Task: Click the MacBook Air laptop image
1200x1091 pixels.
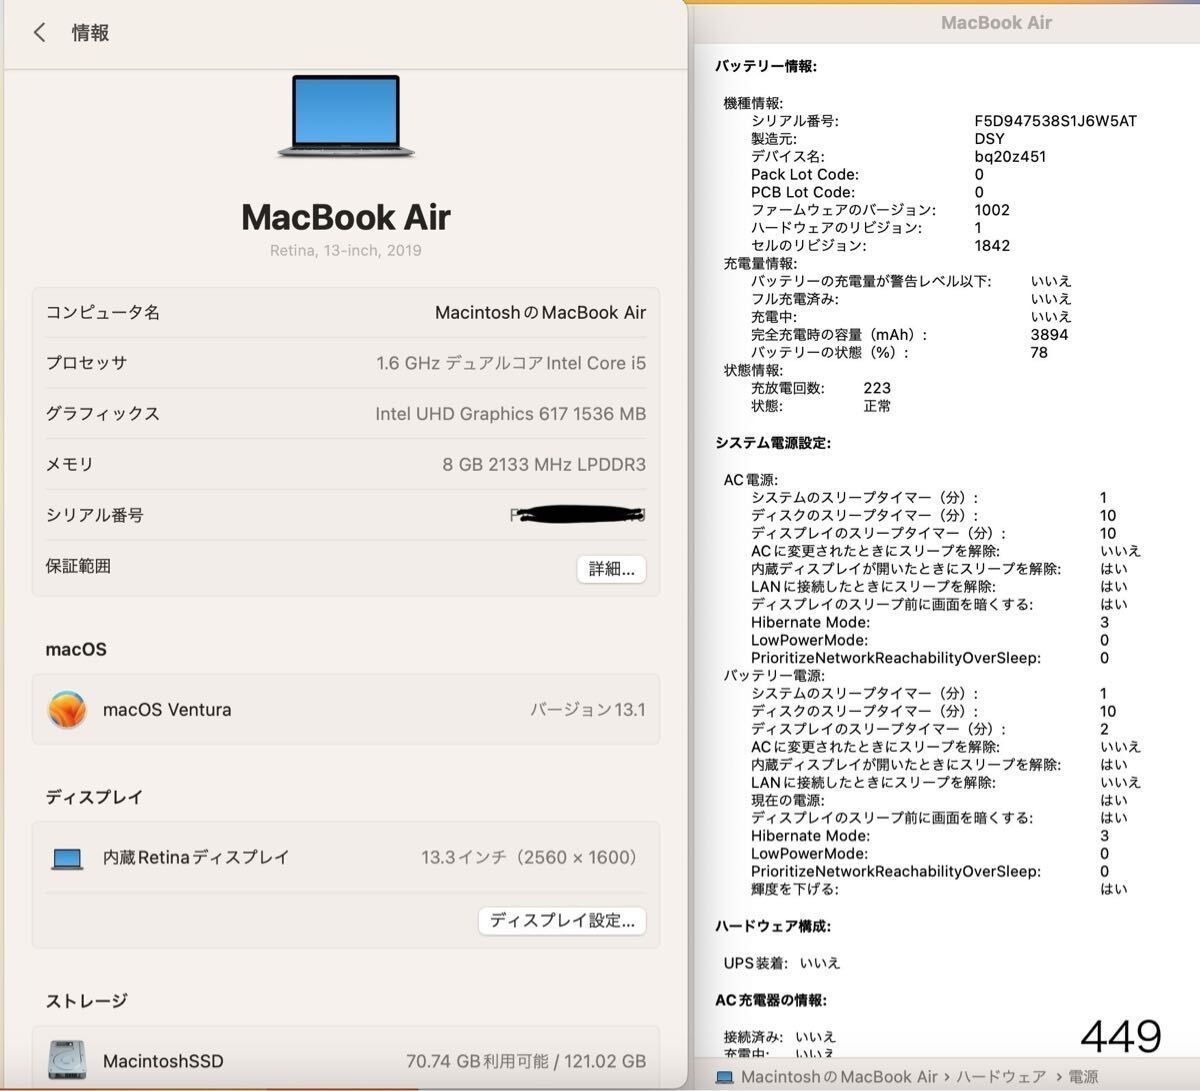Action: coord(346,116)
